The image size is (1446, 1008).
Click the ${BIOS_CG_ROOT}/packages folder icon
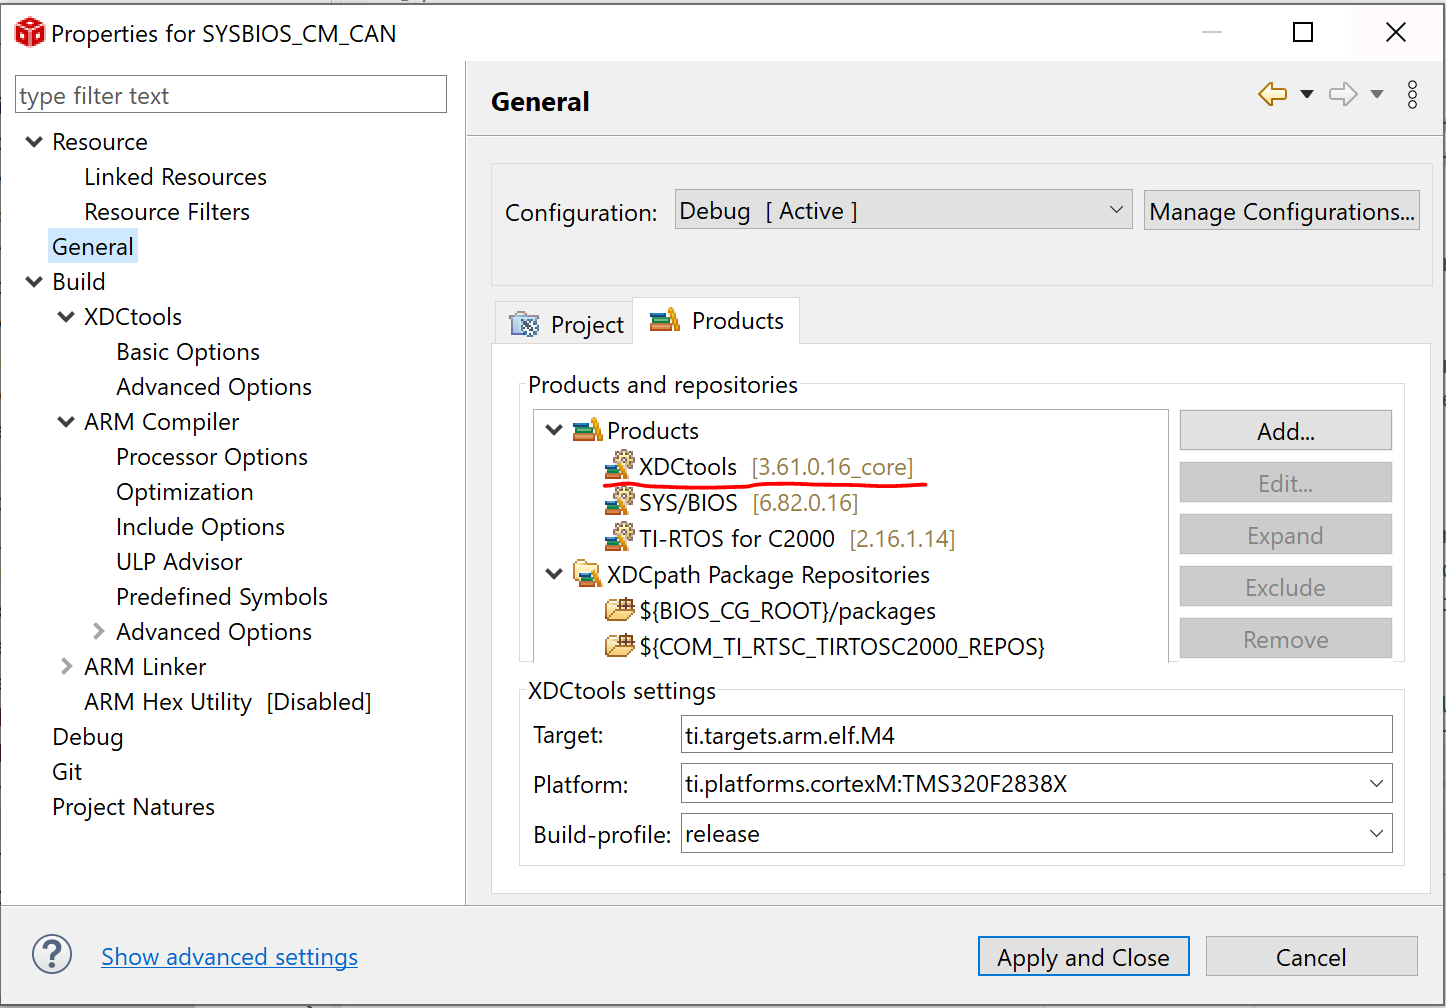[620, 610]
